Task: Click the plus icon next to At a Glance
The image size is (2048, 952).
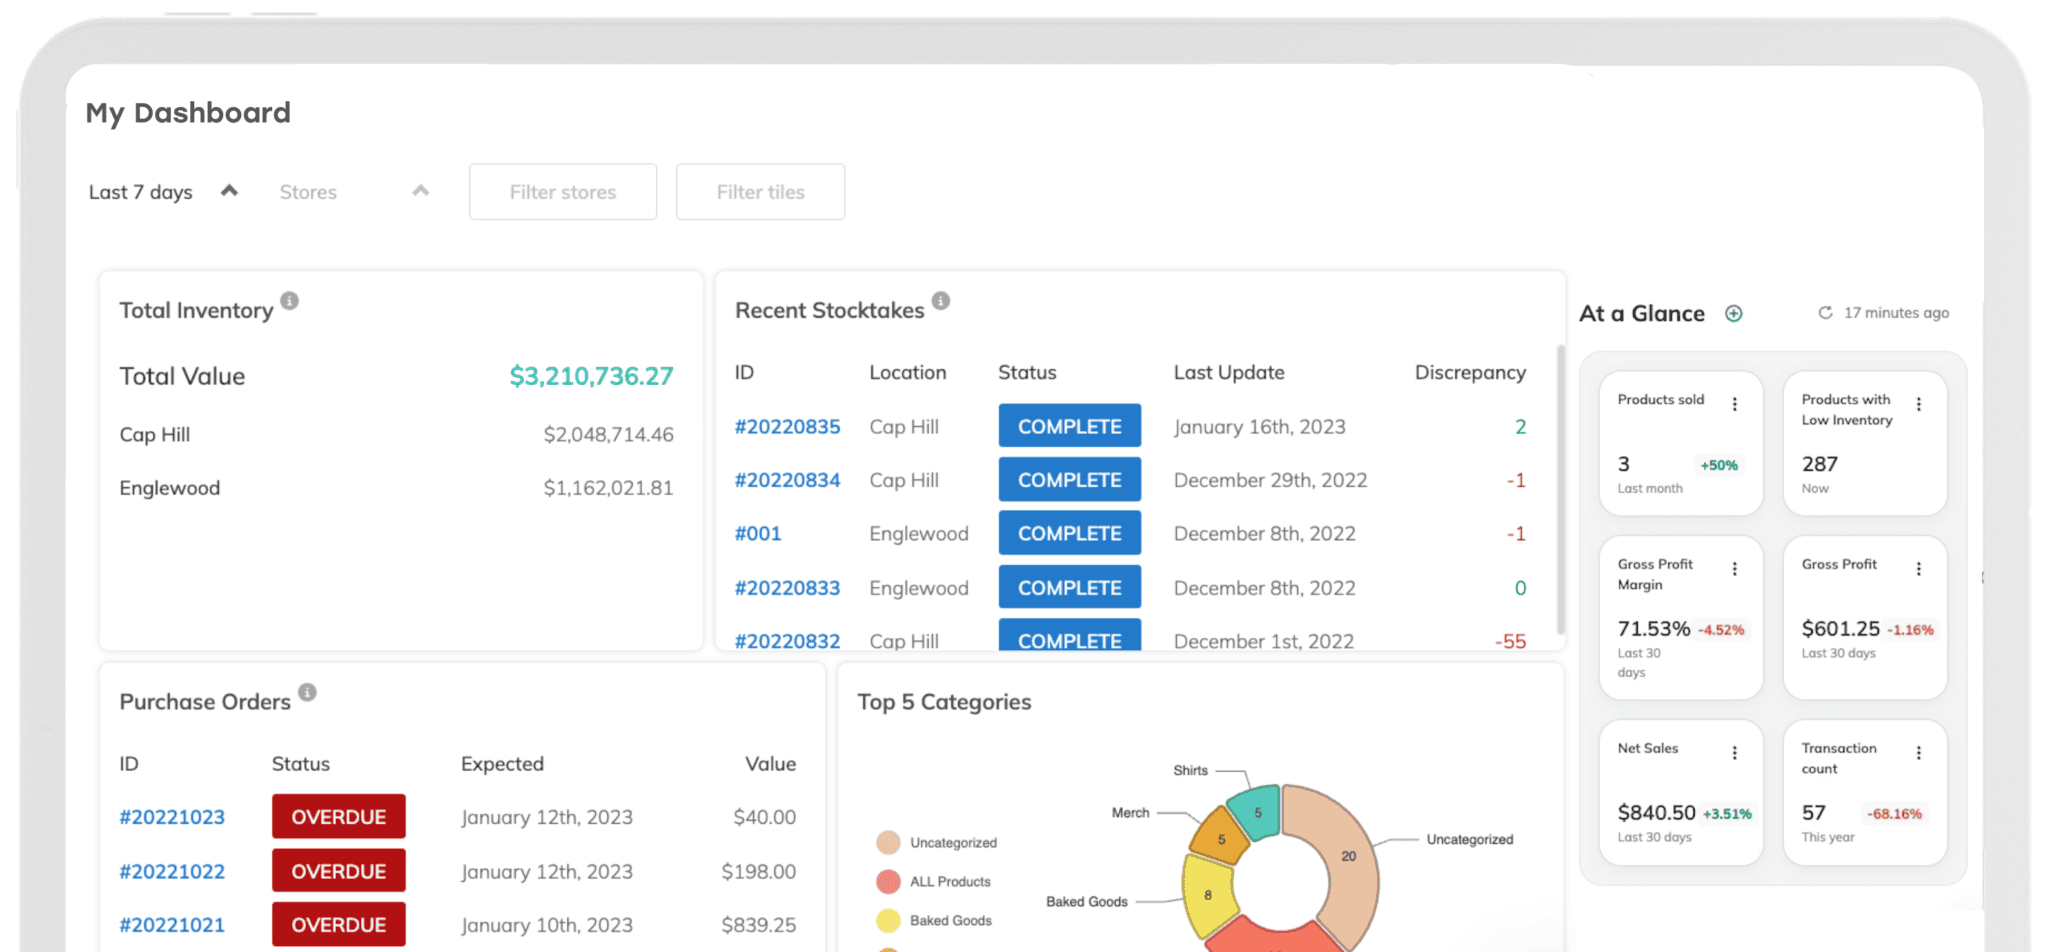Action: pyautogui.click(x=1734, y=313)
